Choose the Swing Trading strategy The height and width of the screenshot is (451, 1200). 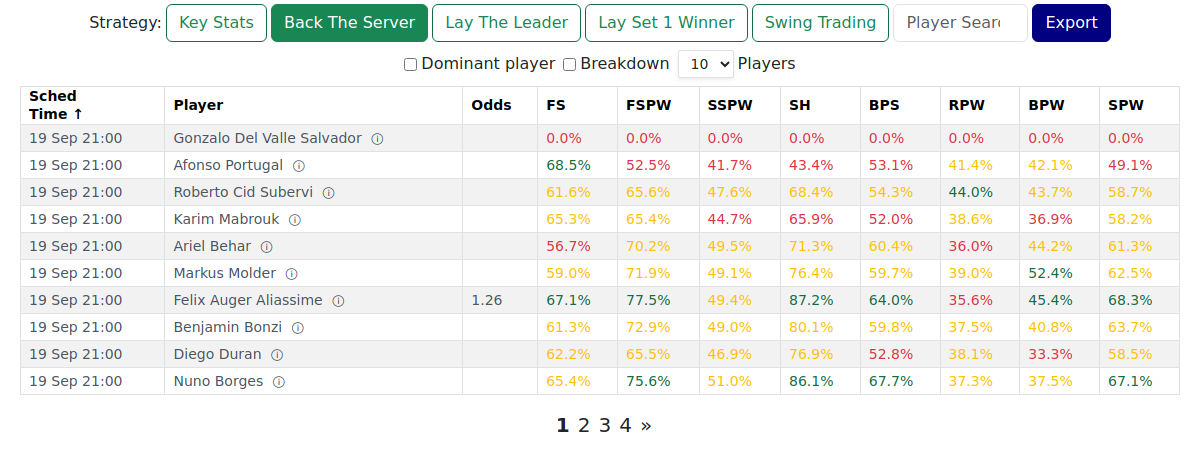point(820,22)
